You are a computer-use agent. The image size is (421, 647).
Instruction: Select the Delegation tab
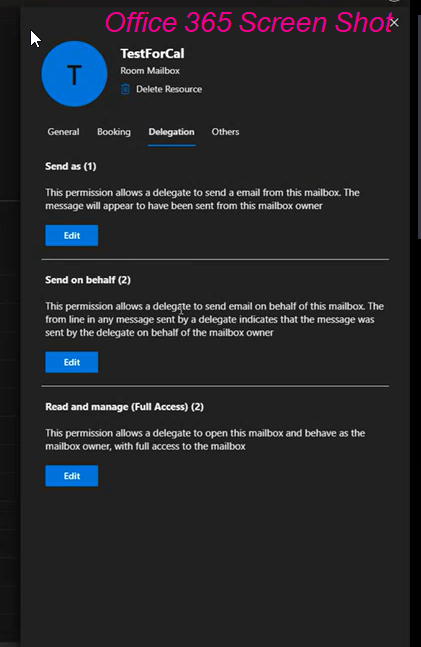(x=171, y=132)
